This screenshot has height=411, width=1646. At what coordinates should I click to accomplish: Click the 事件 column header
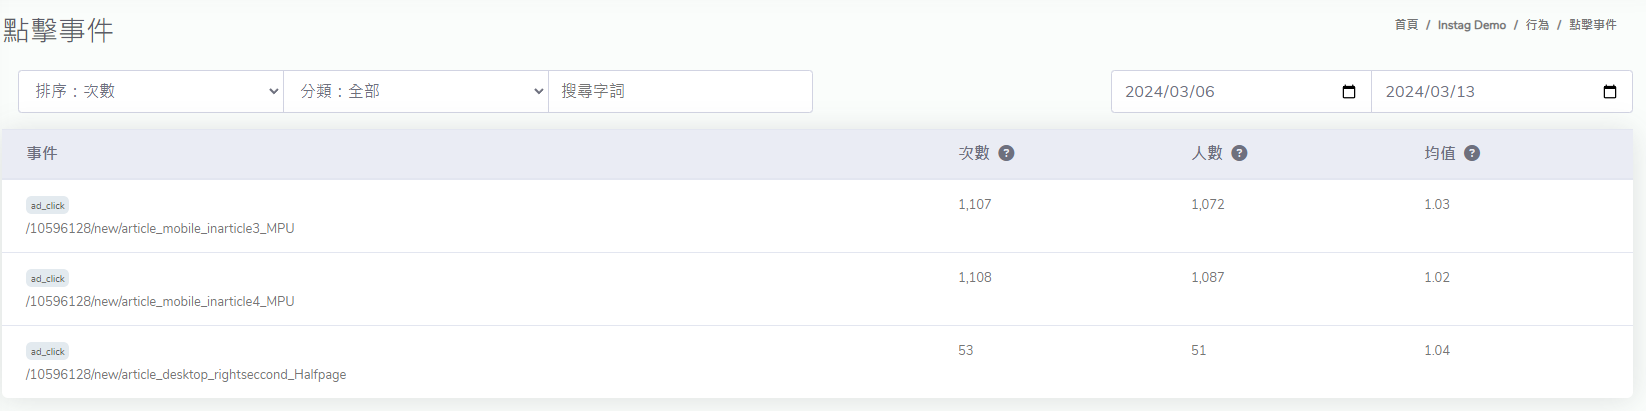coord(42,153)
